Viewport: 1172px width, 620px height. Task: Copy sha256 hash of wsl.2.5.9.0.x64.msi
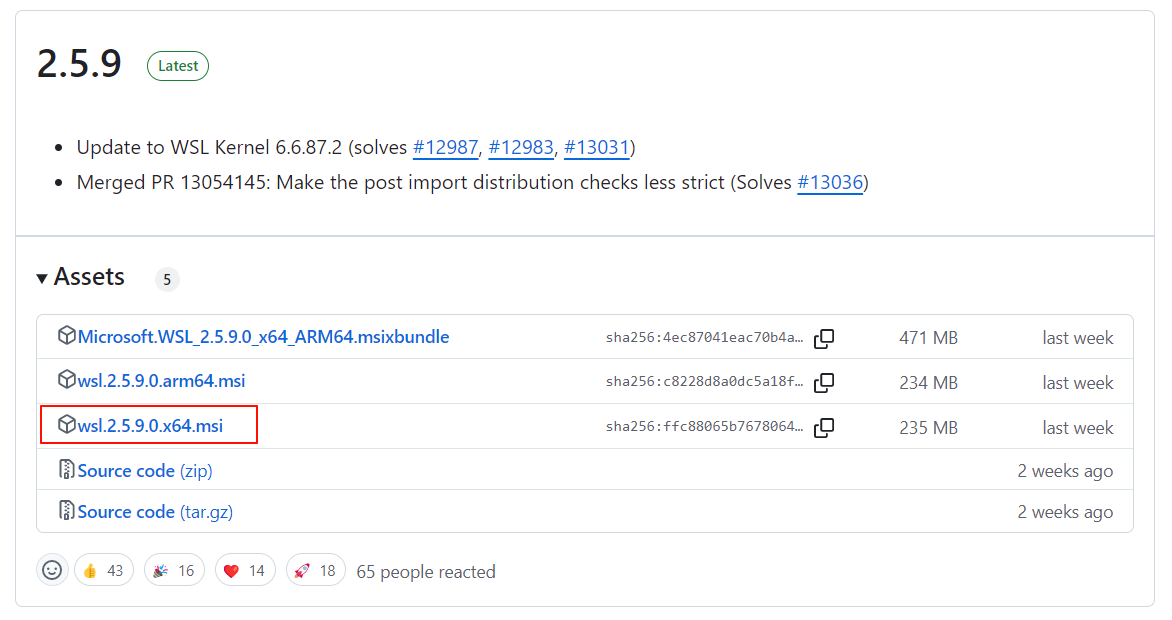(x=824, y=427)
